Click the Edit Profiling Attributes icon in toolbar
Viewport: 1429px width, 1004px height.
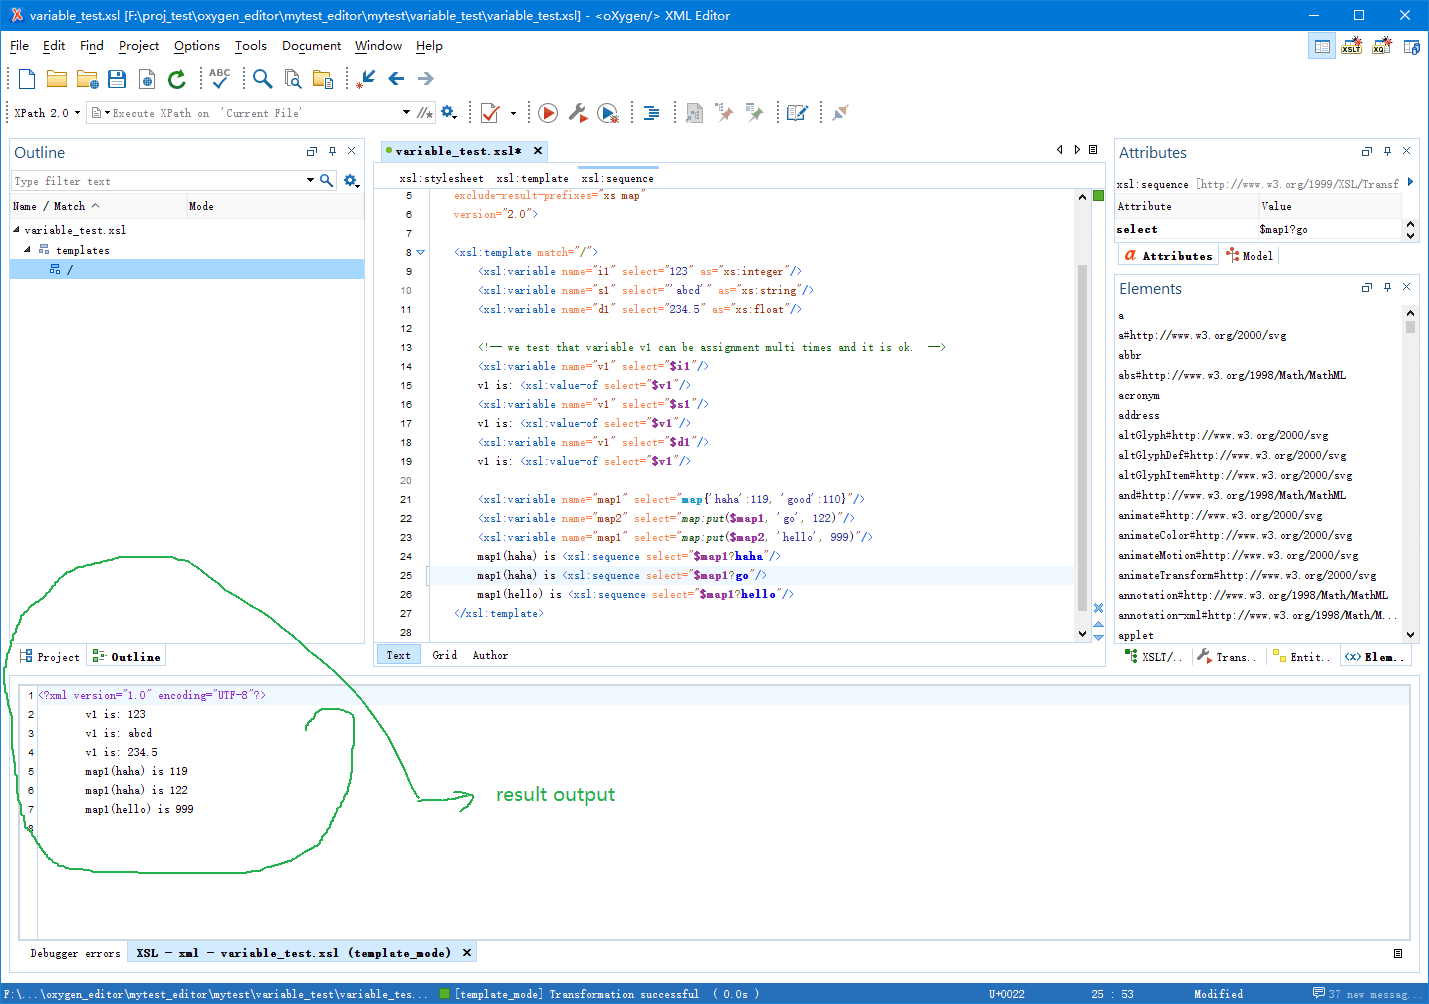click(x=797, y=113)
